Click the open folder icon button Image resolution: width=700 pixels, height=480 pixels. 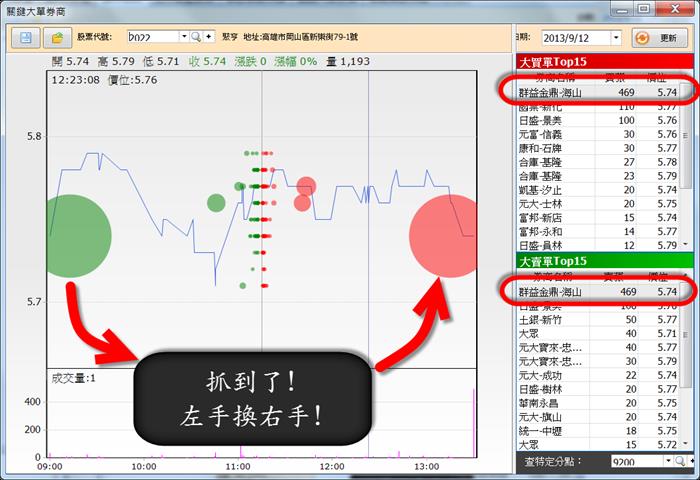point(57,38)
